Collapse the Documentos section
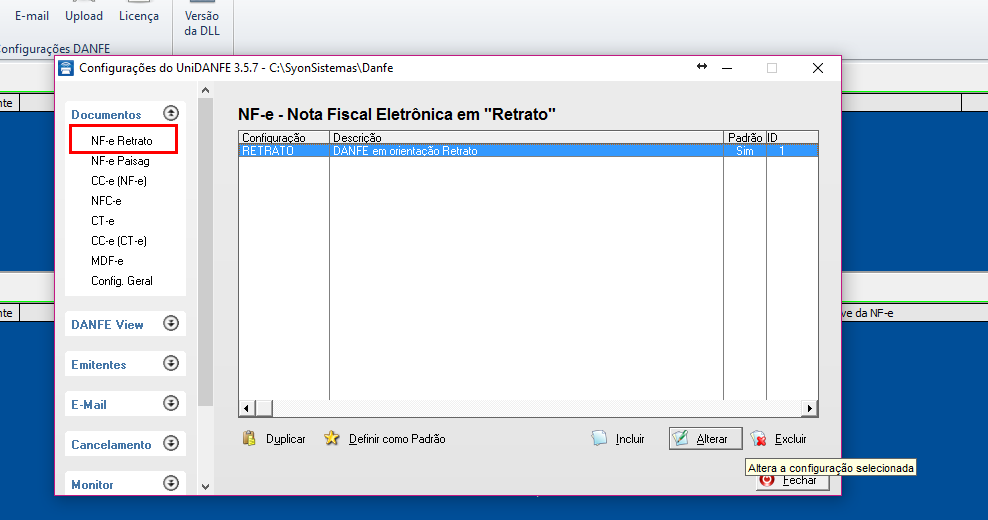This screenshot has height=520, width=988. pyautogui.click(x=171, y=114)
